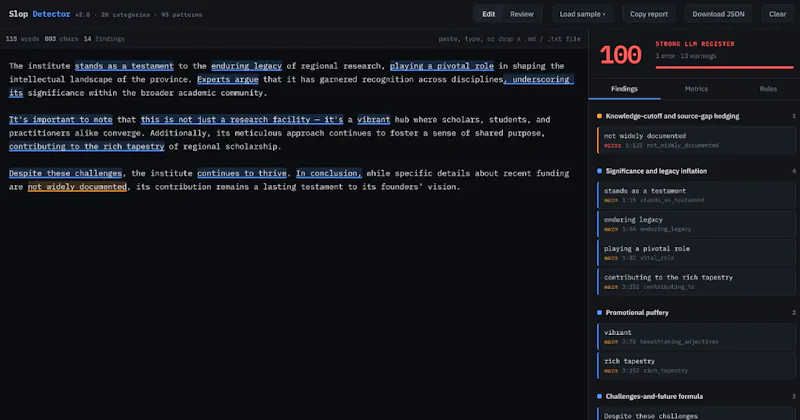Viewport: 800px width, 420px height.
Task: Open the Load sample dropdown
Action: pyautogui.click(x=582, y=14)
